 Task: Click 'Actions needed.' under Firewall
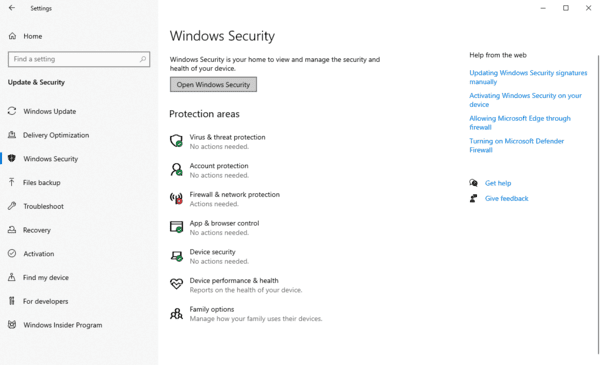(x=214, y=204)
